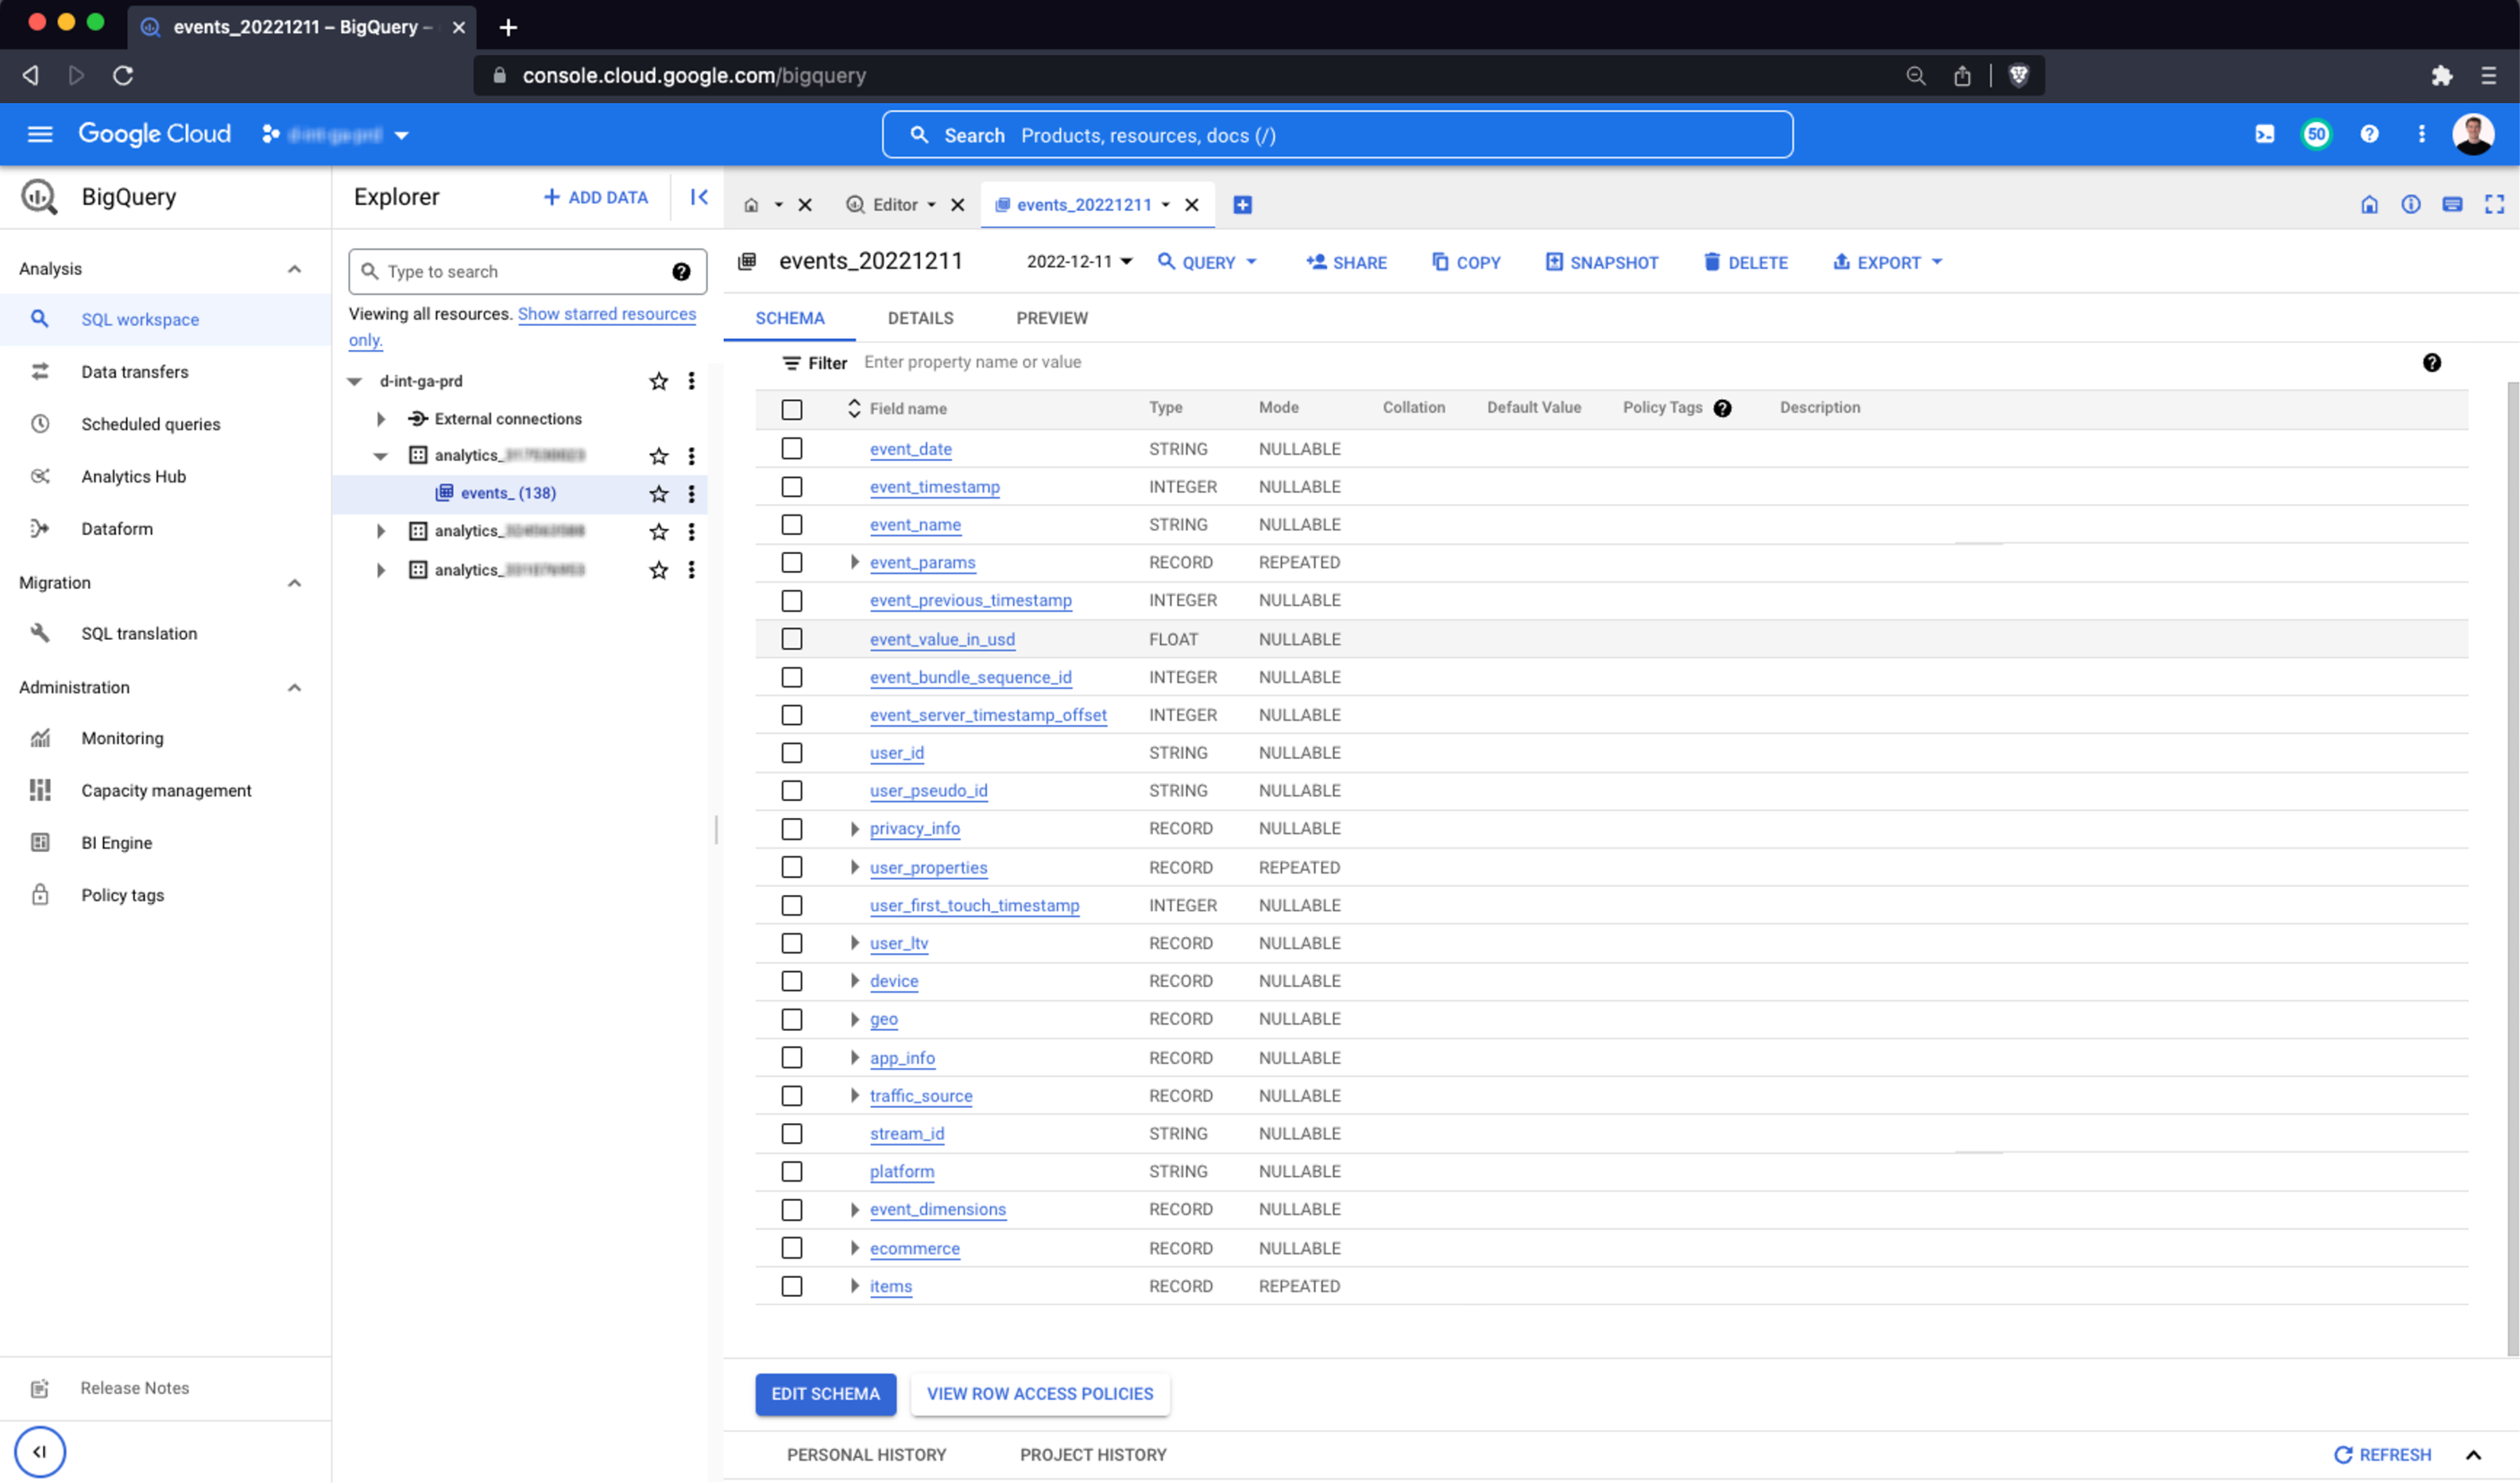The image size is (2520, 1483).
Task: Open Brave Shields icon in address bar
Action: click(2018, 76)
